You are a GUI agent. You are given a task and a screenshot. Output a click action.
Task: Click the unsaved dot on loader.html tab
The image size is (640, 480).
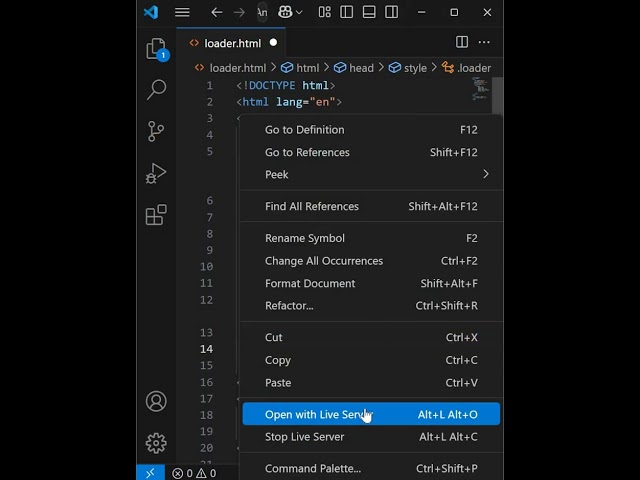(x=273, y=42)
